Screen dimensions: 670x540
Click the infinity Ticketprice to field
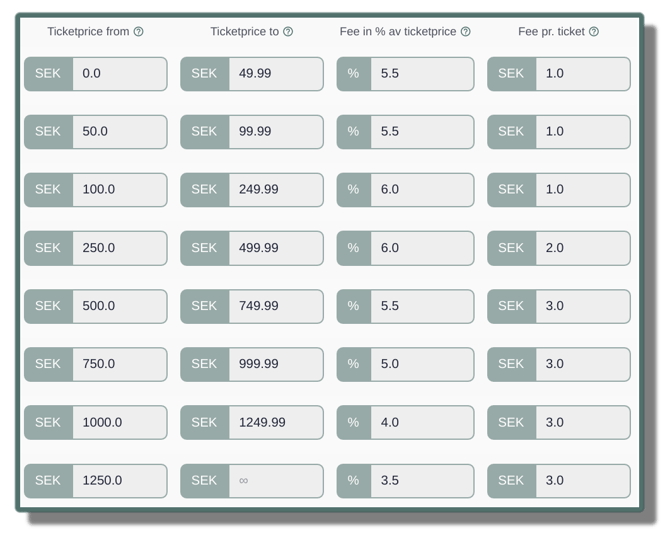[x=274, y=480]
